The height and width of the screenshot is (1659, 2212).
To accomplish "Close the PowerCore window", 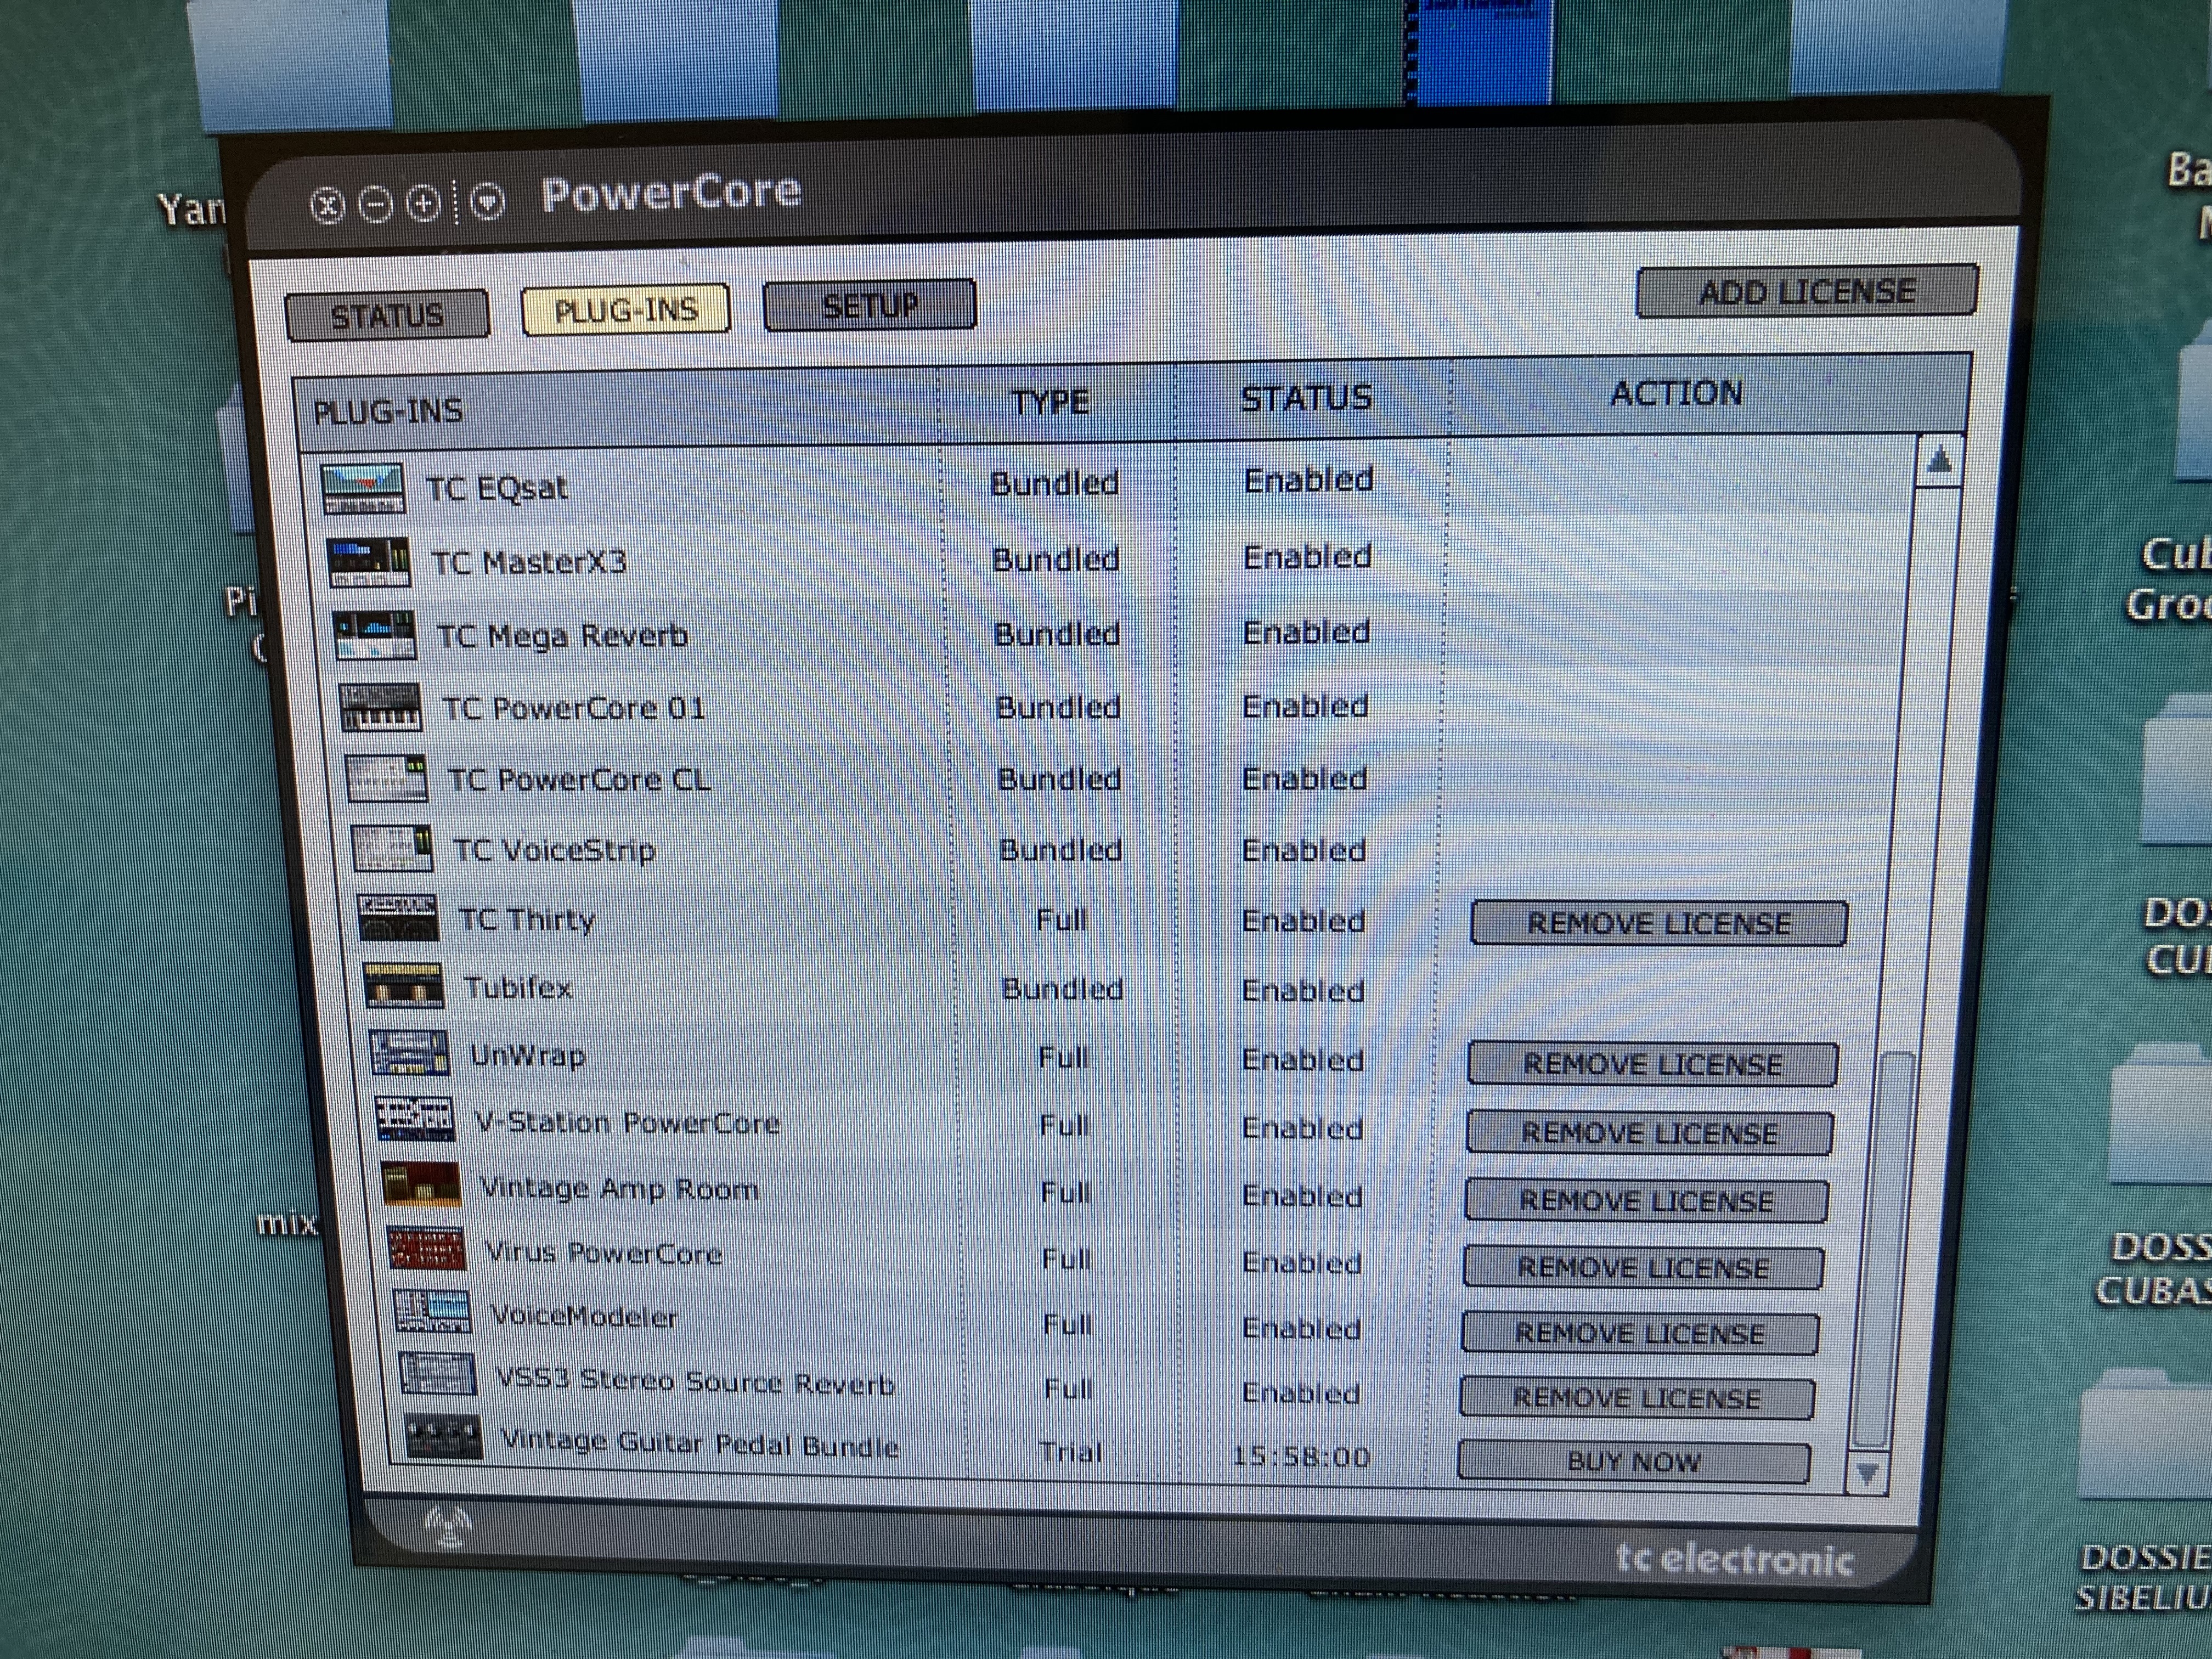I will click(x=327, y=207).
